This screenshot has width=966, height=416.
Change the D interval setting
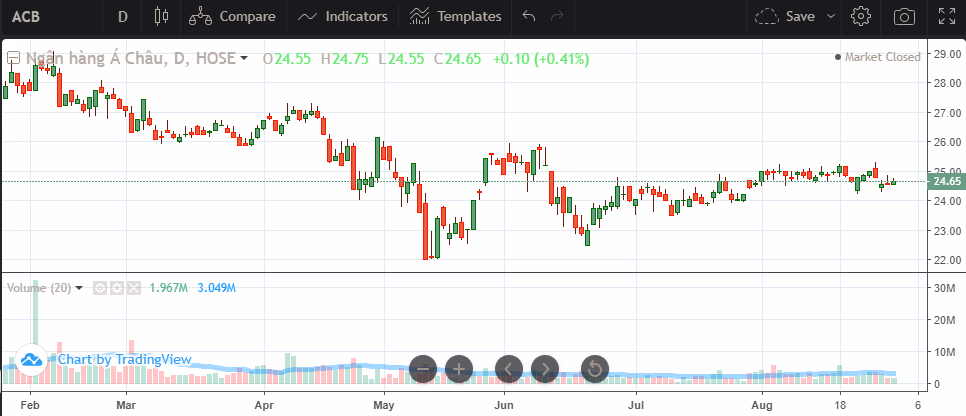pyautogui.click(x=122, y=16)
